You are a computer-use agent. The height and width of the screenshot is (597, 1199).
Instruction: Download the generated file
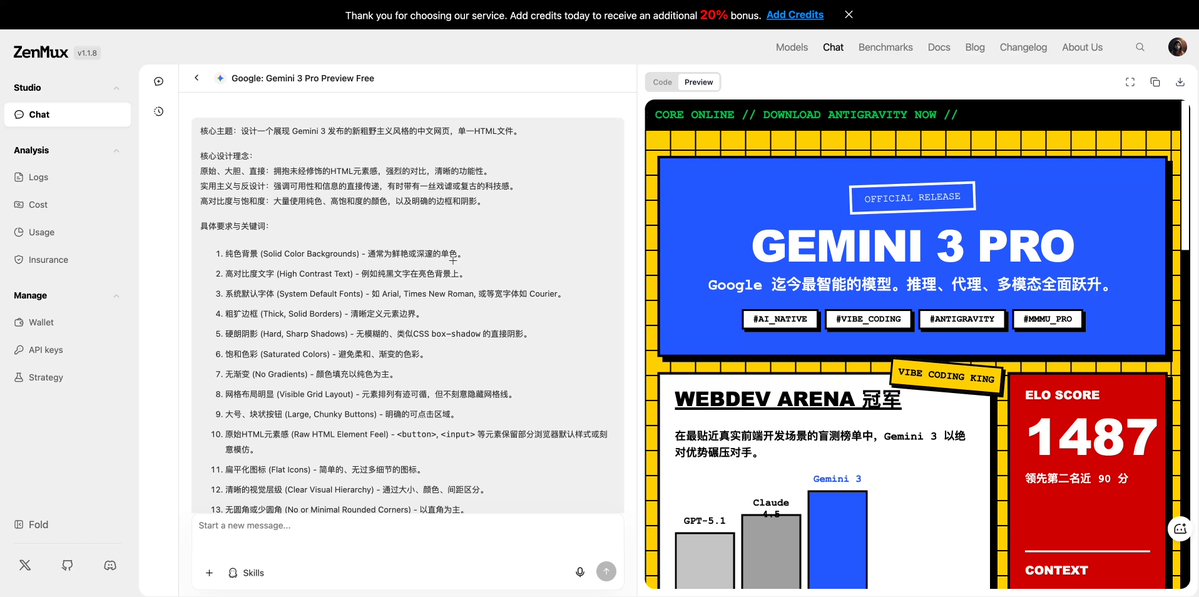(1180, 82)
